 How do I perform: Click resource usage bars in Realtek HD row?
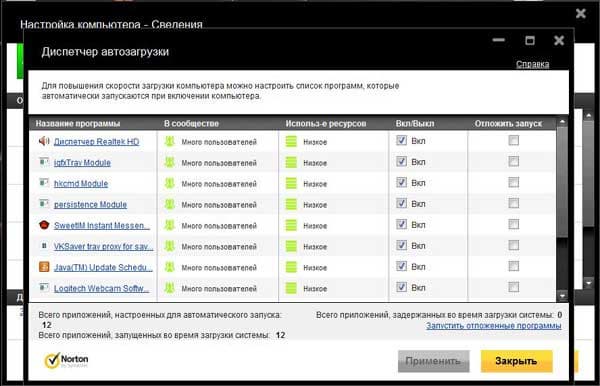(x=291, y=142)
